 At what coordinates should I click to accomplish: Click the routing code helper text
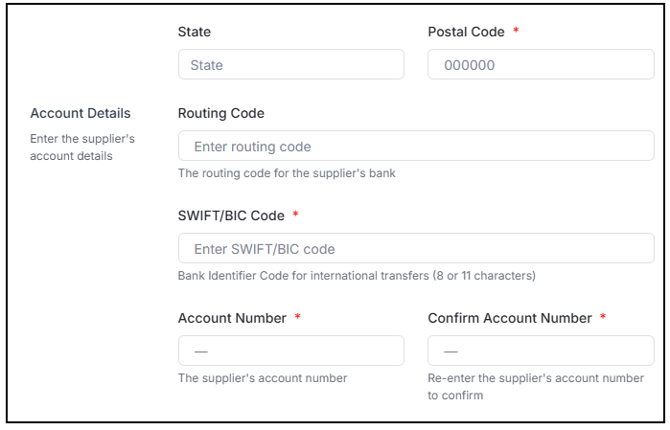286,173
